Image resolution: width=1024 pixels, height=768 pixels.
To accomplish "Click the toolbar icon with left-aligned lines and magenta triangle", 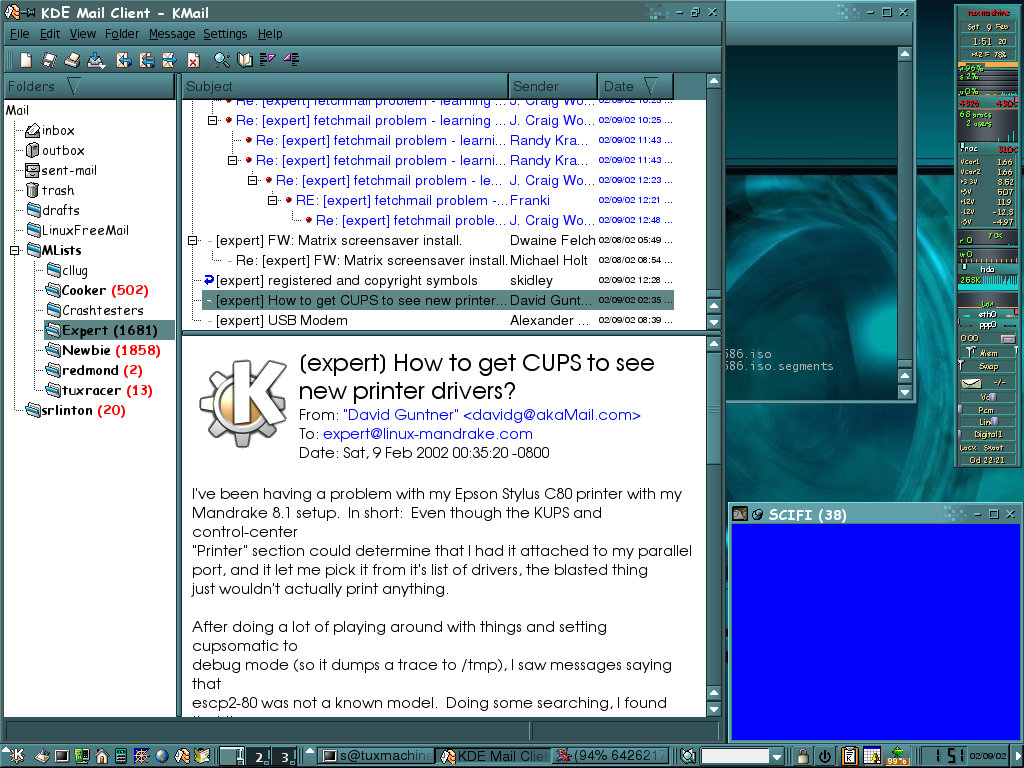I will click(x=268, y=60).
